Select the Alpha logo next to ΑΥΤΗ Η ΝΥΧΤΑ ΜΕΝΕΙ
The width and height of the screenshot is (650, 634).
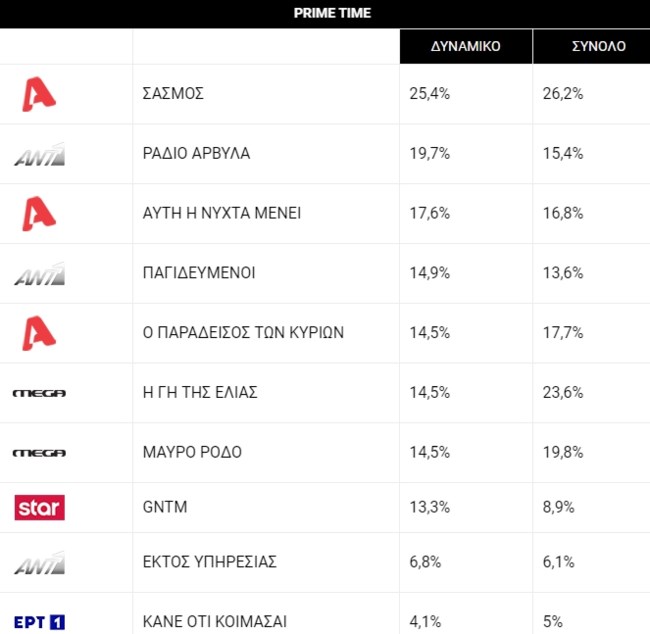[39, 213]
